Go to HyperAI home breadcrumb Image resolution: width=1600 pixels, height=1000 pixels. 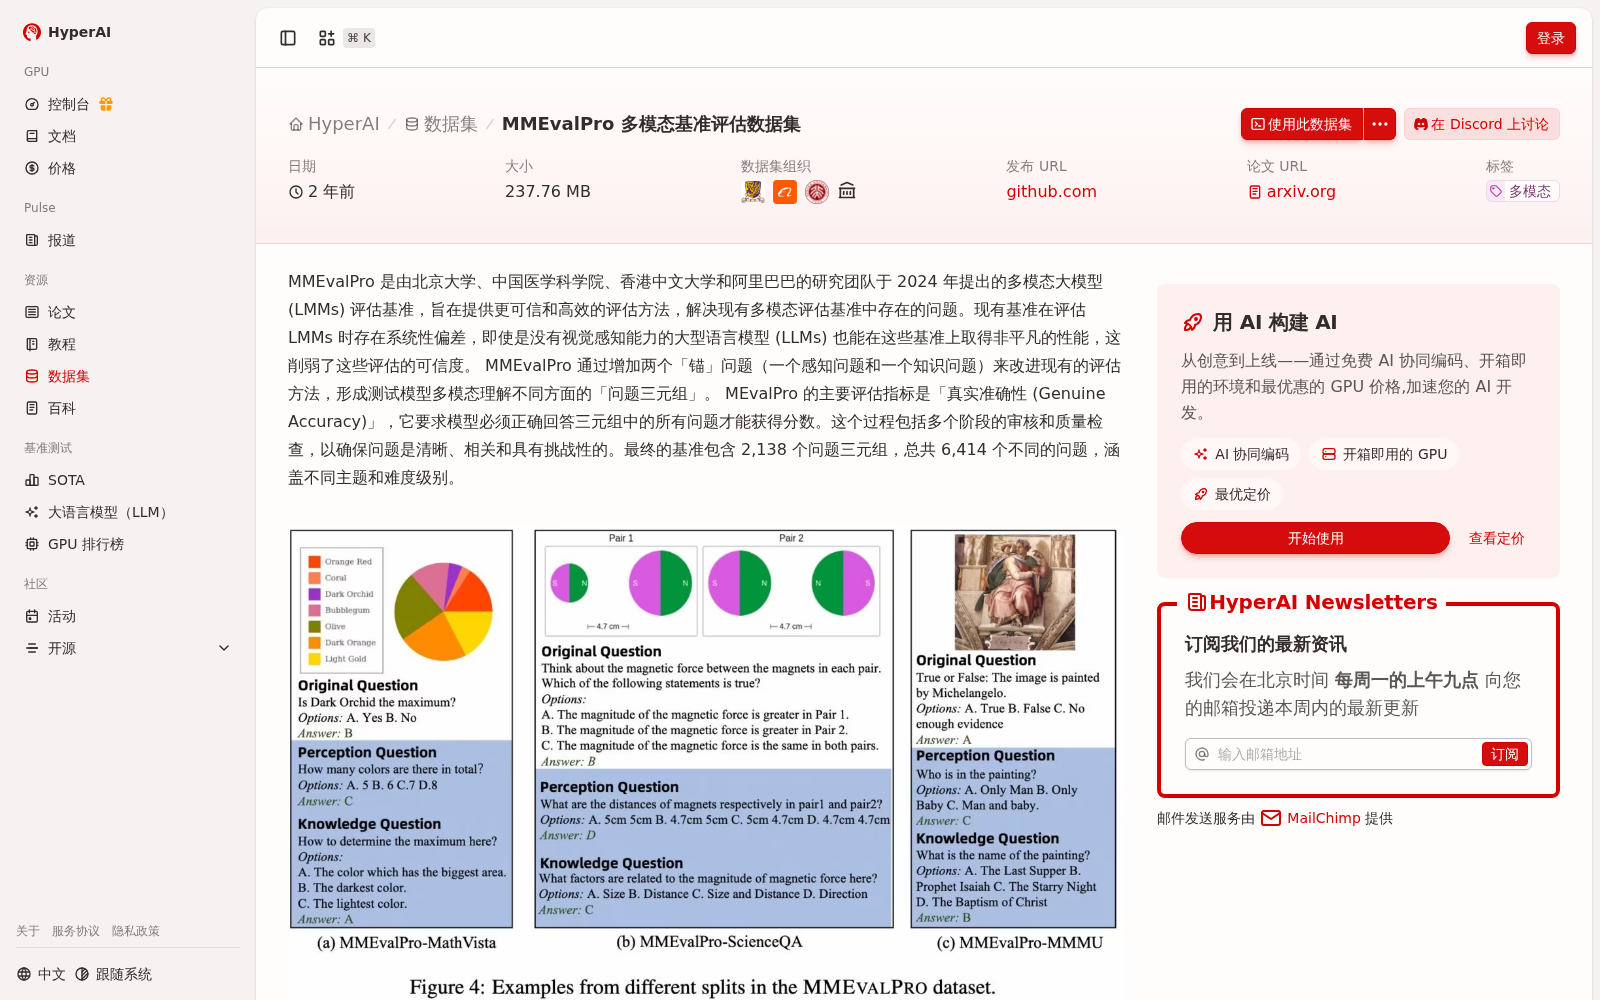click(334, 124)
